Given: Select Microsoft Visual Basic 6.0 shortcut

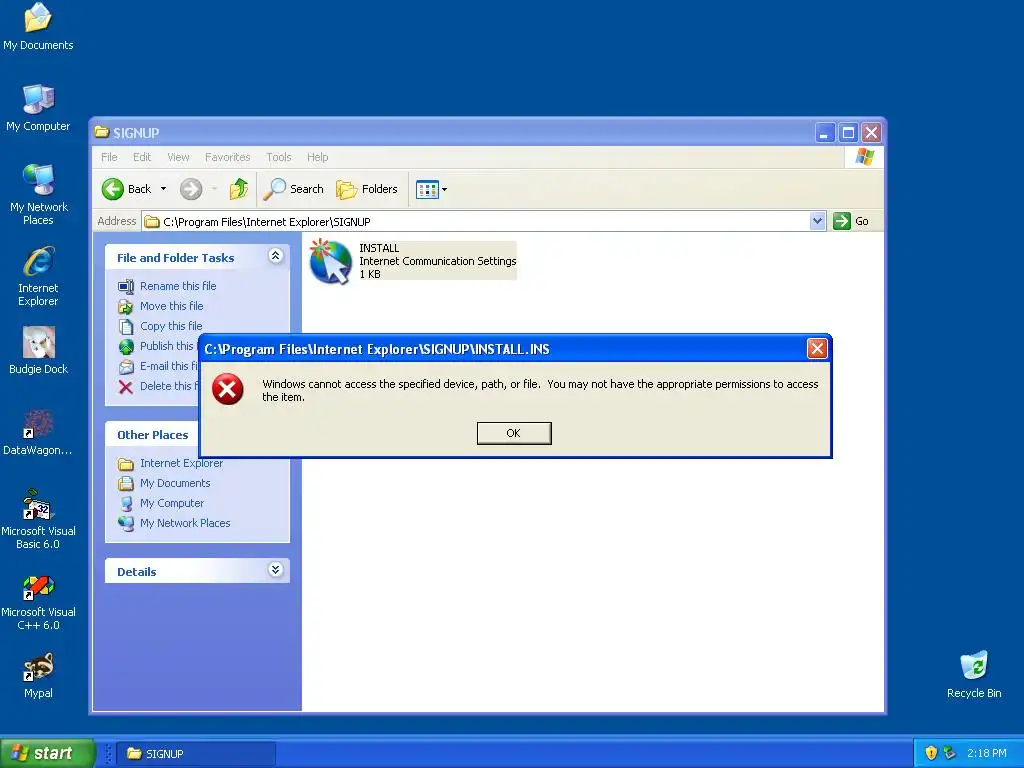Looking at the screenshot, I should (38, 519).
